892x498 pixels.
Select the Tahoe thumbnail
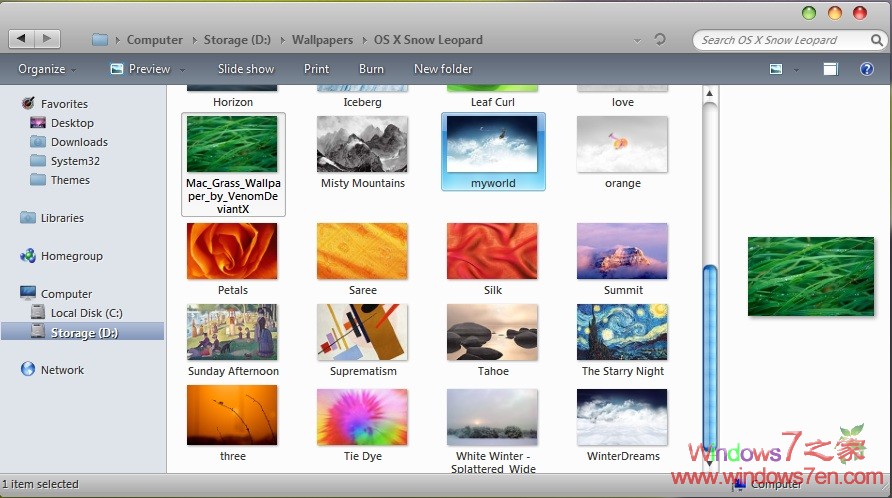tap(492, 332)
